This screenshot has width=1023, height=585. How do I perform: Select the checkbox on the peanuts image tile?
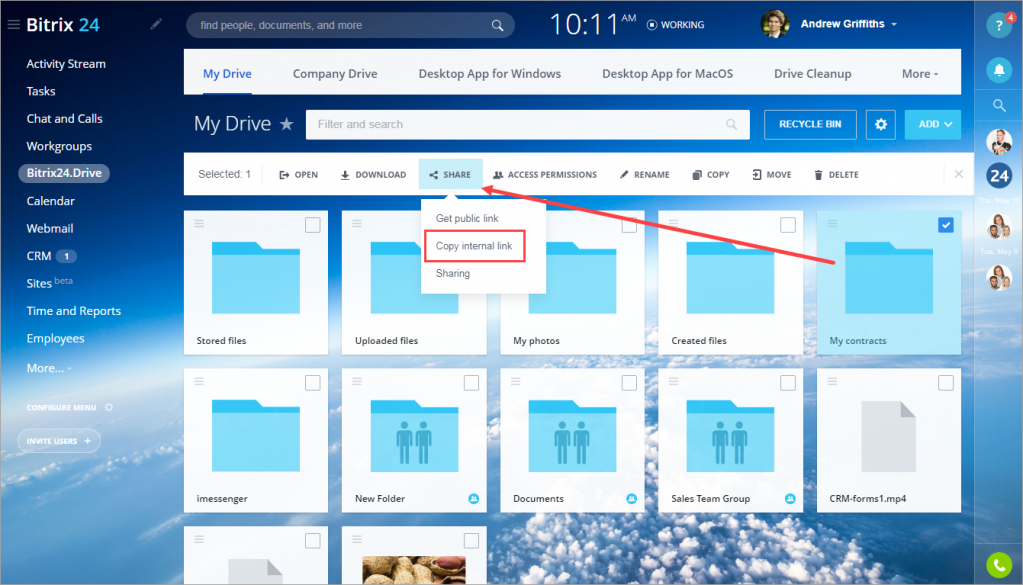471,541
